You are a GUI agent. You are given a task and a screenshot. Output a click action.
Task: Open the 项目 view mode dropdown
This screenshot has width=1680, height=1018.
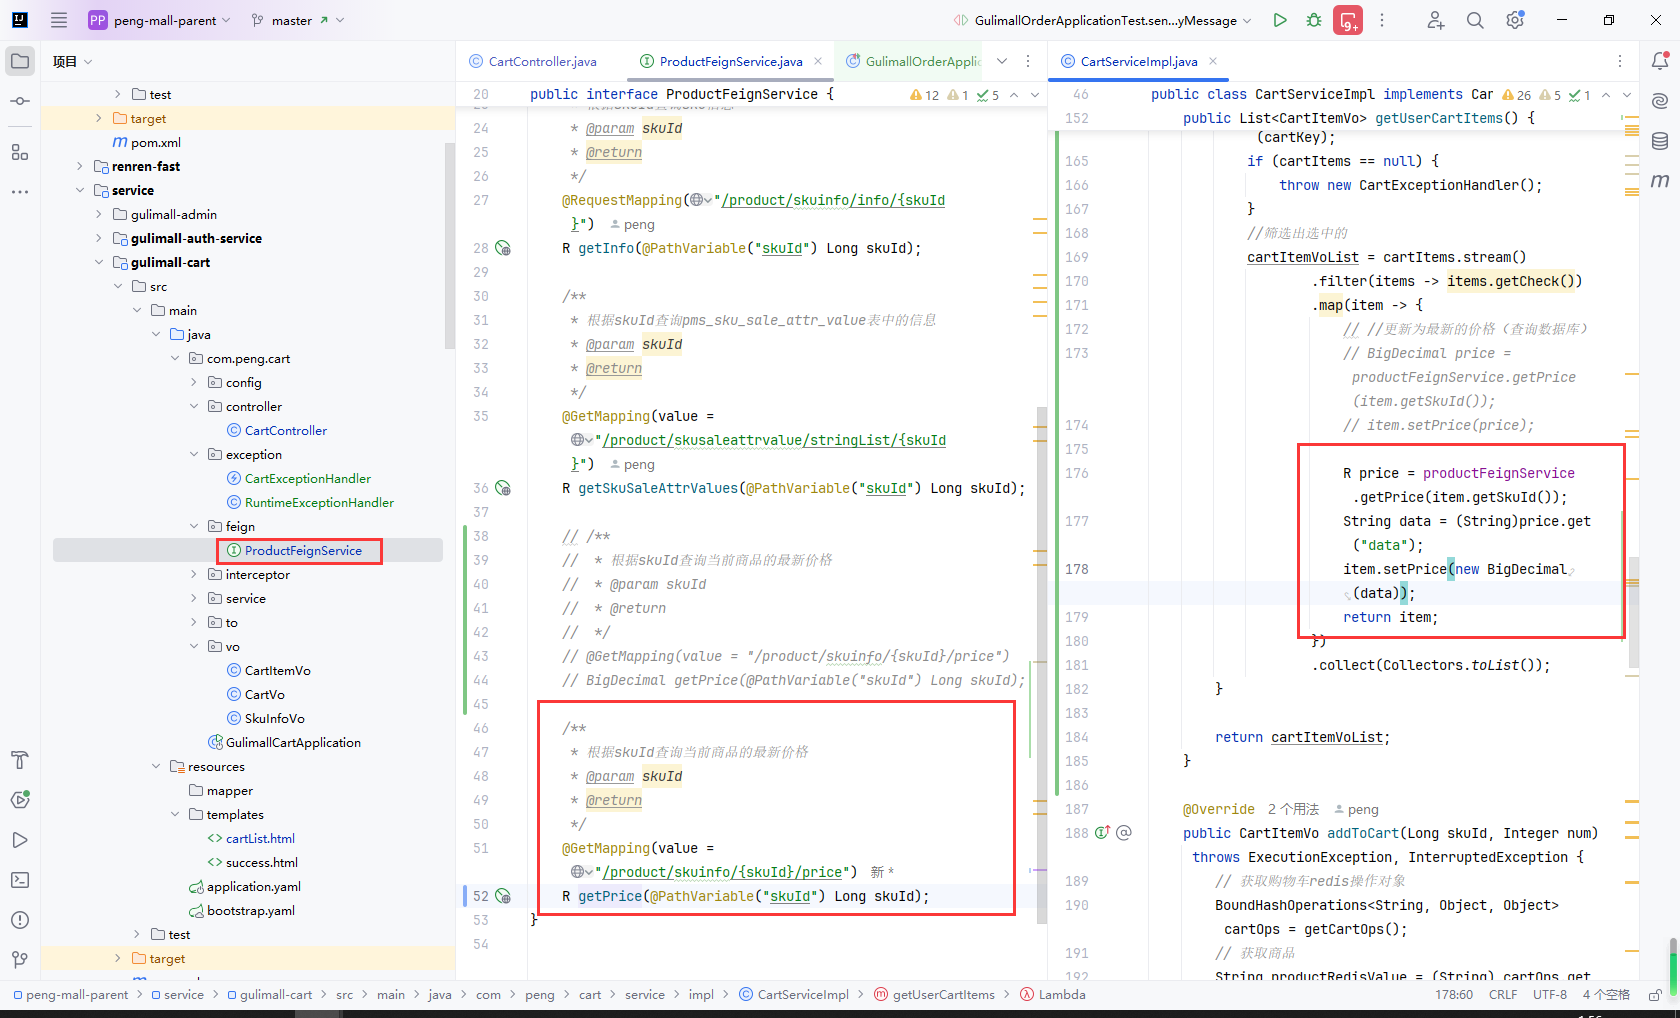[72, 61]
